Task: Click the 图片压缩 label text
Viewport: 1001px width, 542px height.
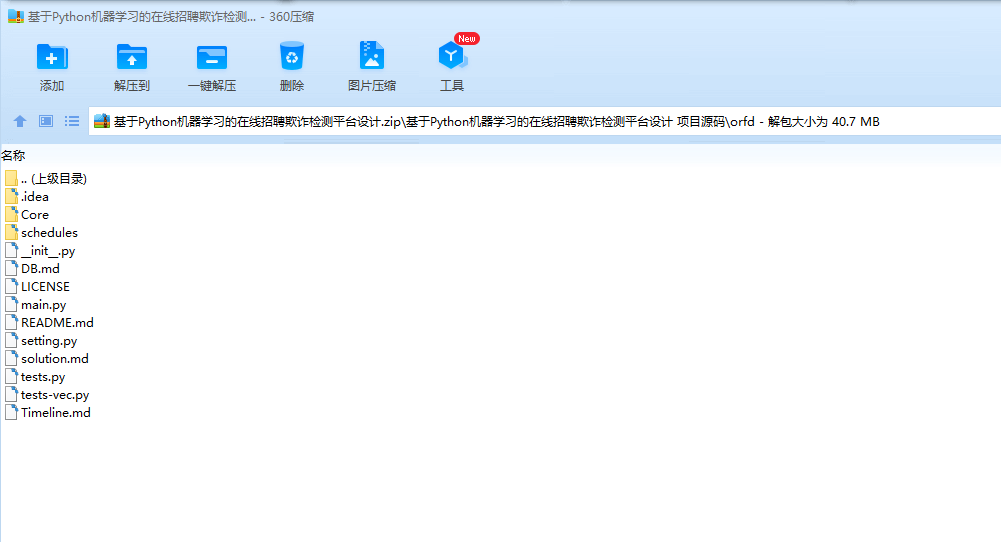Action: [x=372, y=86]
